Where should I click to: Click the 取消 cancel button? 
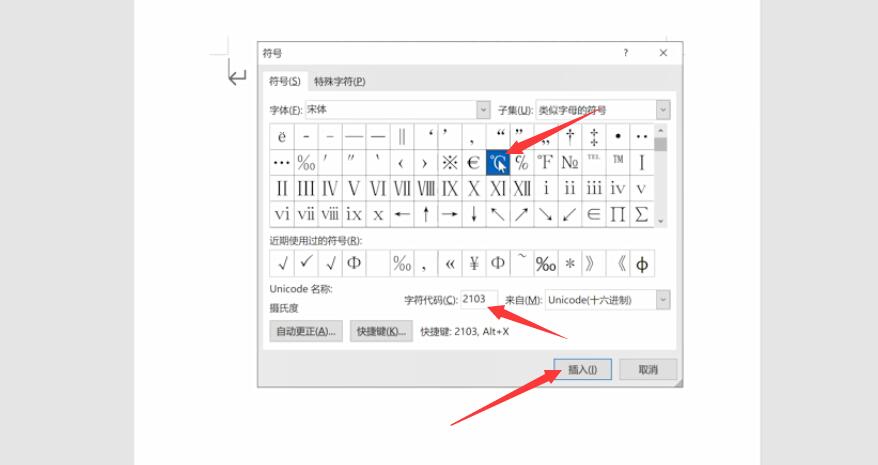pyautogui.click(x=648, y=370)
